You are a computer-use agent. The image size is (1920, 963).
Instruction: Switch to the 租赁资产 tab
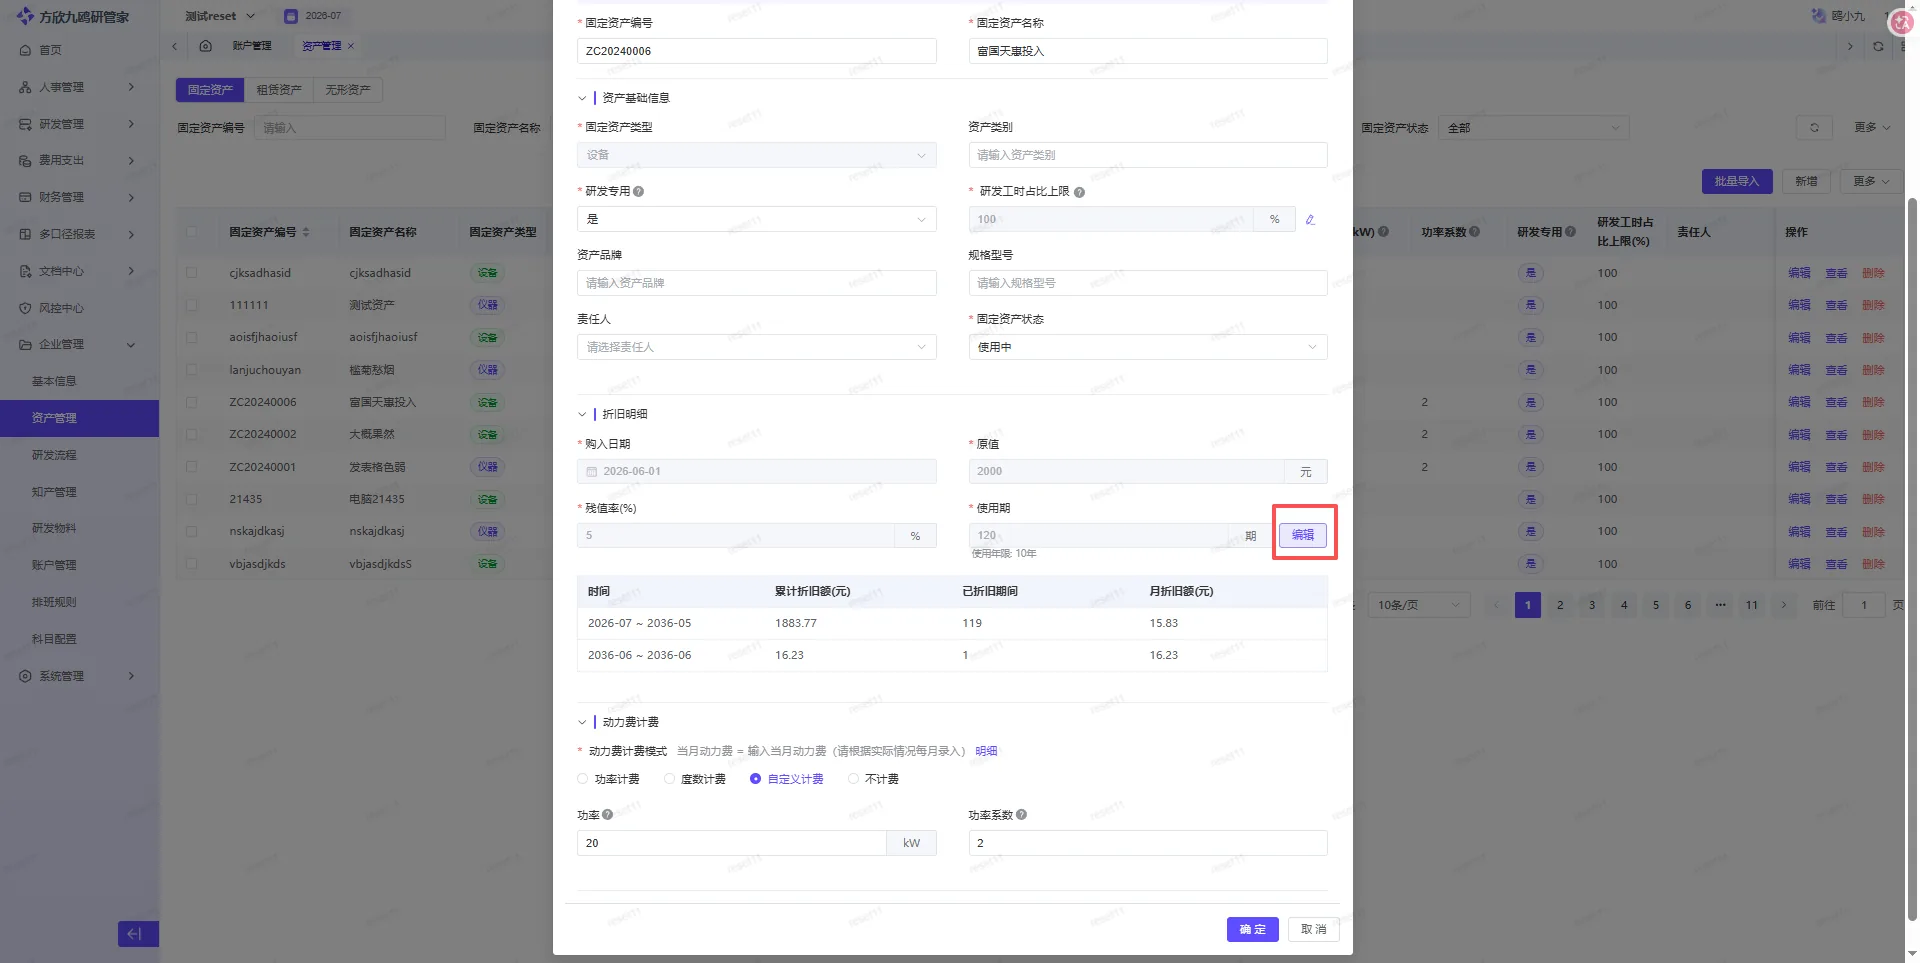279,90
